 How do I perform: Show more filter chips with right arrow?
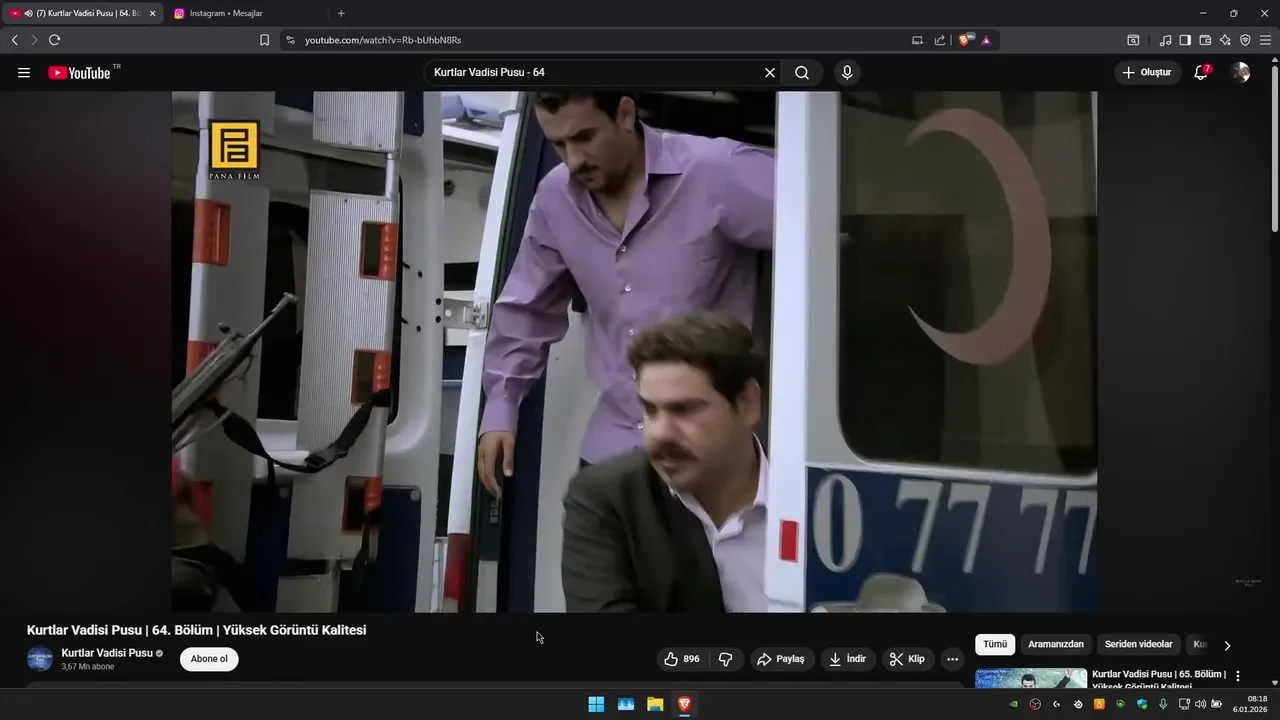click(x=1227, y=645)
